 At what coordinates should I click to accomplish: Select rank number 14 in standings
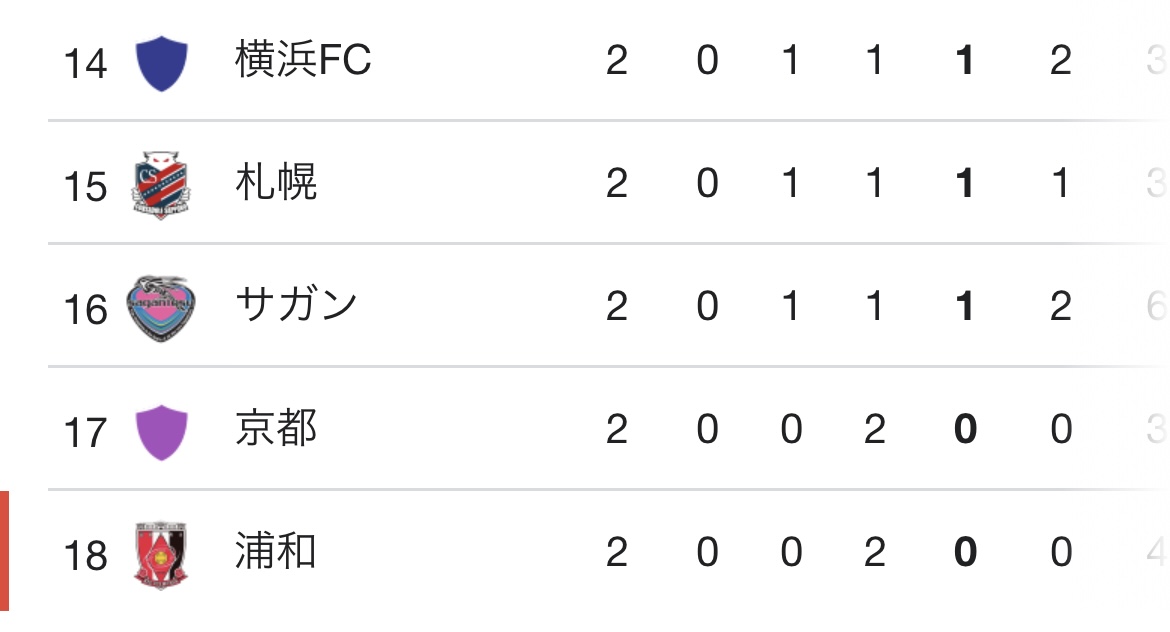point(85,63)
